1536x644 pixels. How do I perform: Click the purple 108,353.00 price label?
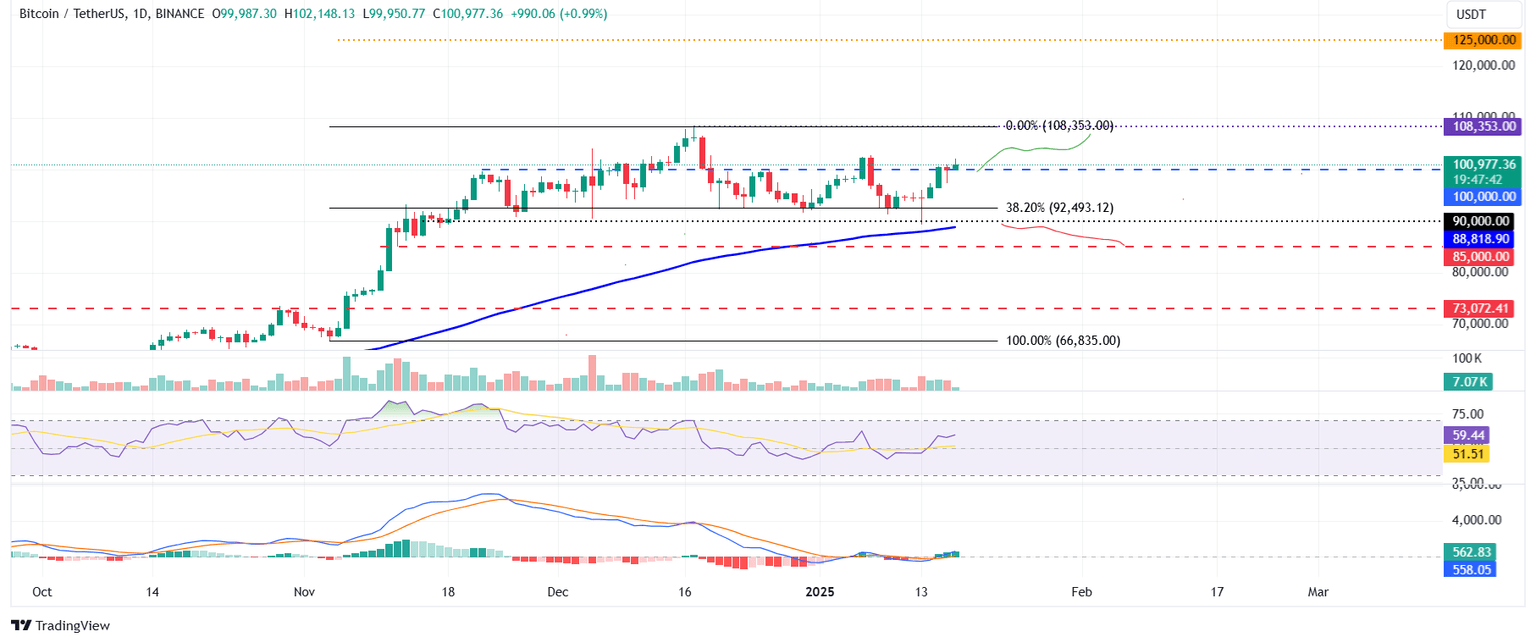1482,127
